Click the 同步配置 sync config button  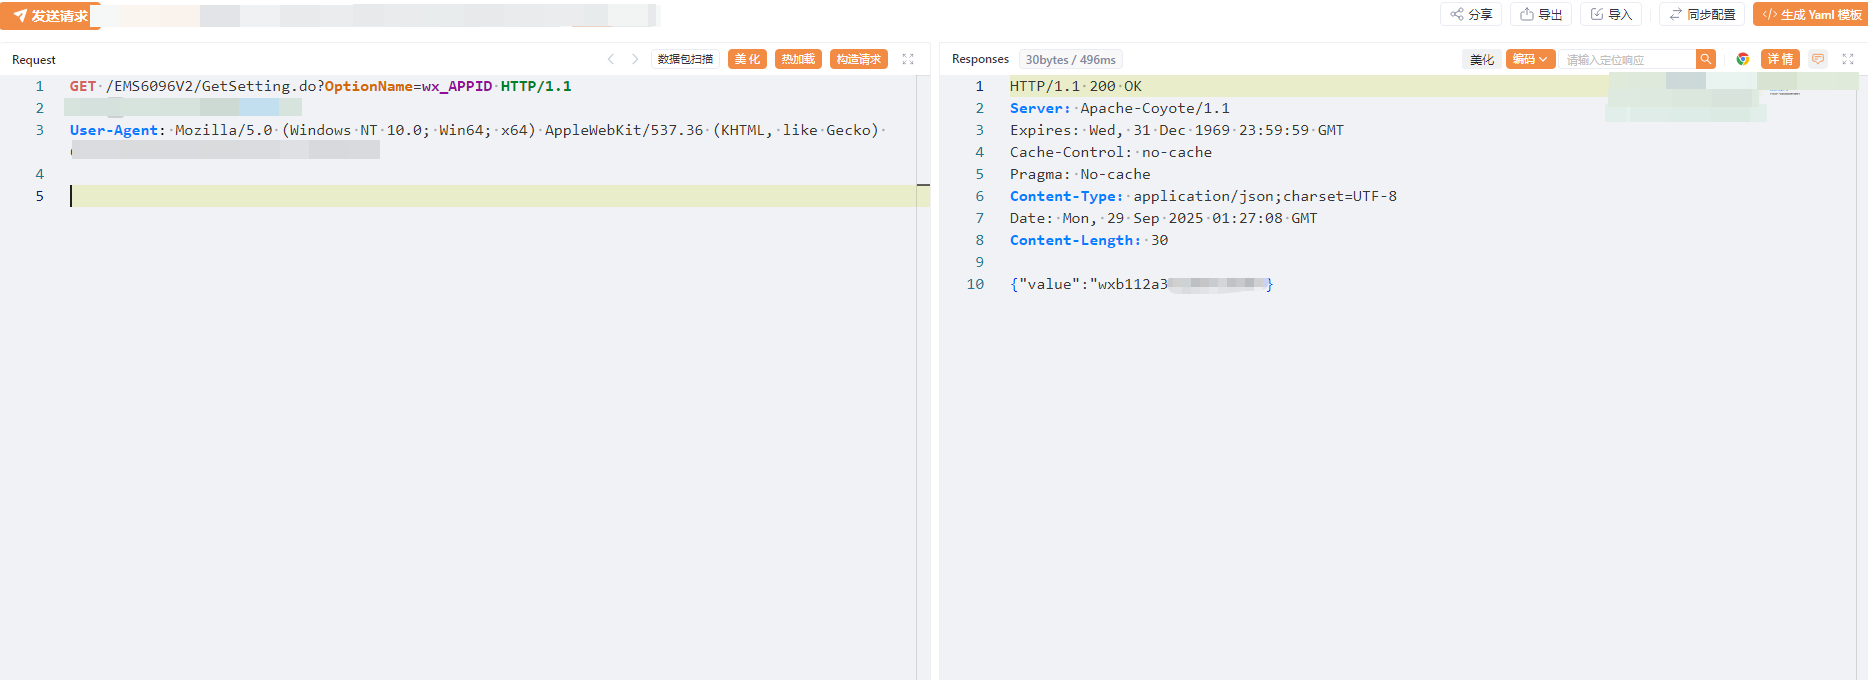coord(1702,15)
